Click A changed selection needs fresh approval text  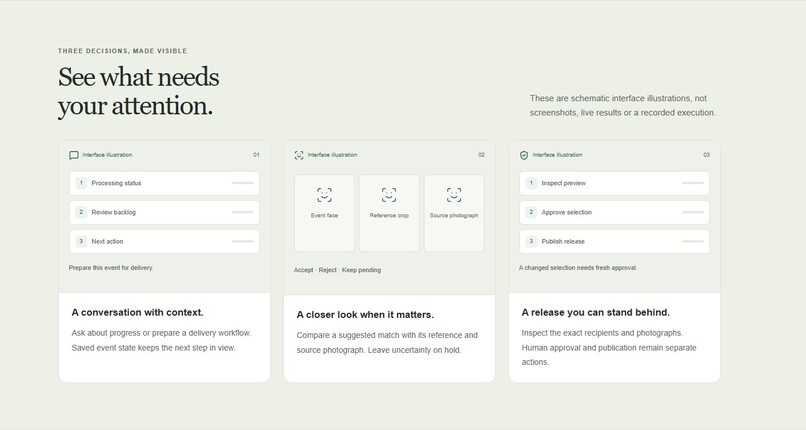[578, 268]
